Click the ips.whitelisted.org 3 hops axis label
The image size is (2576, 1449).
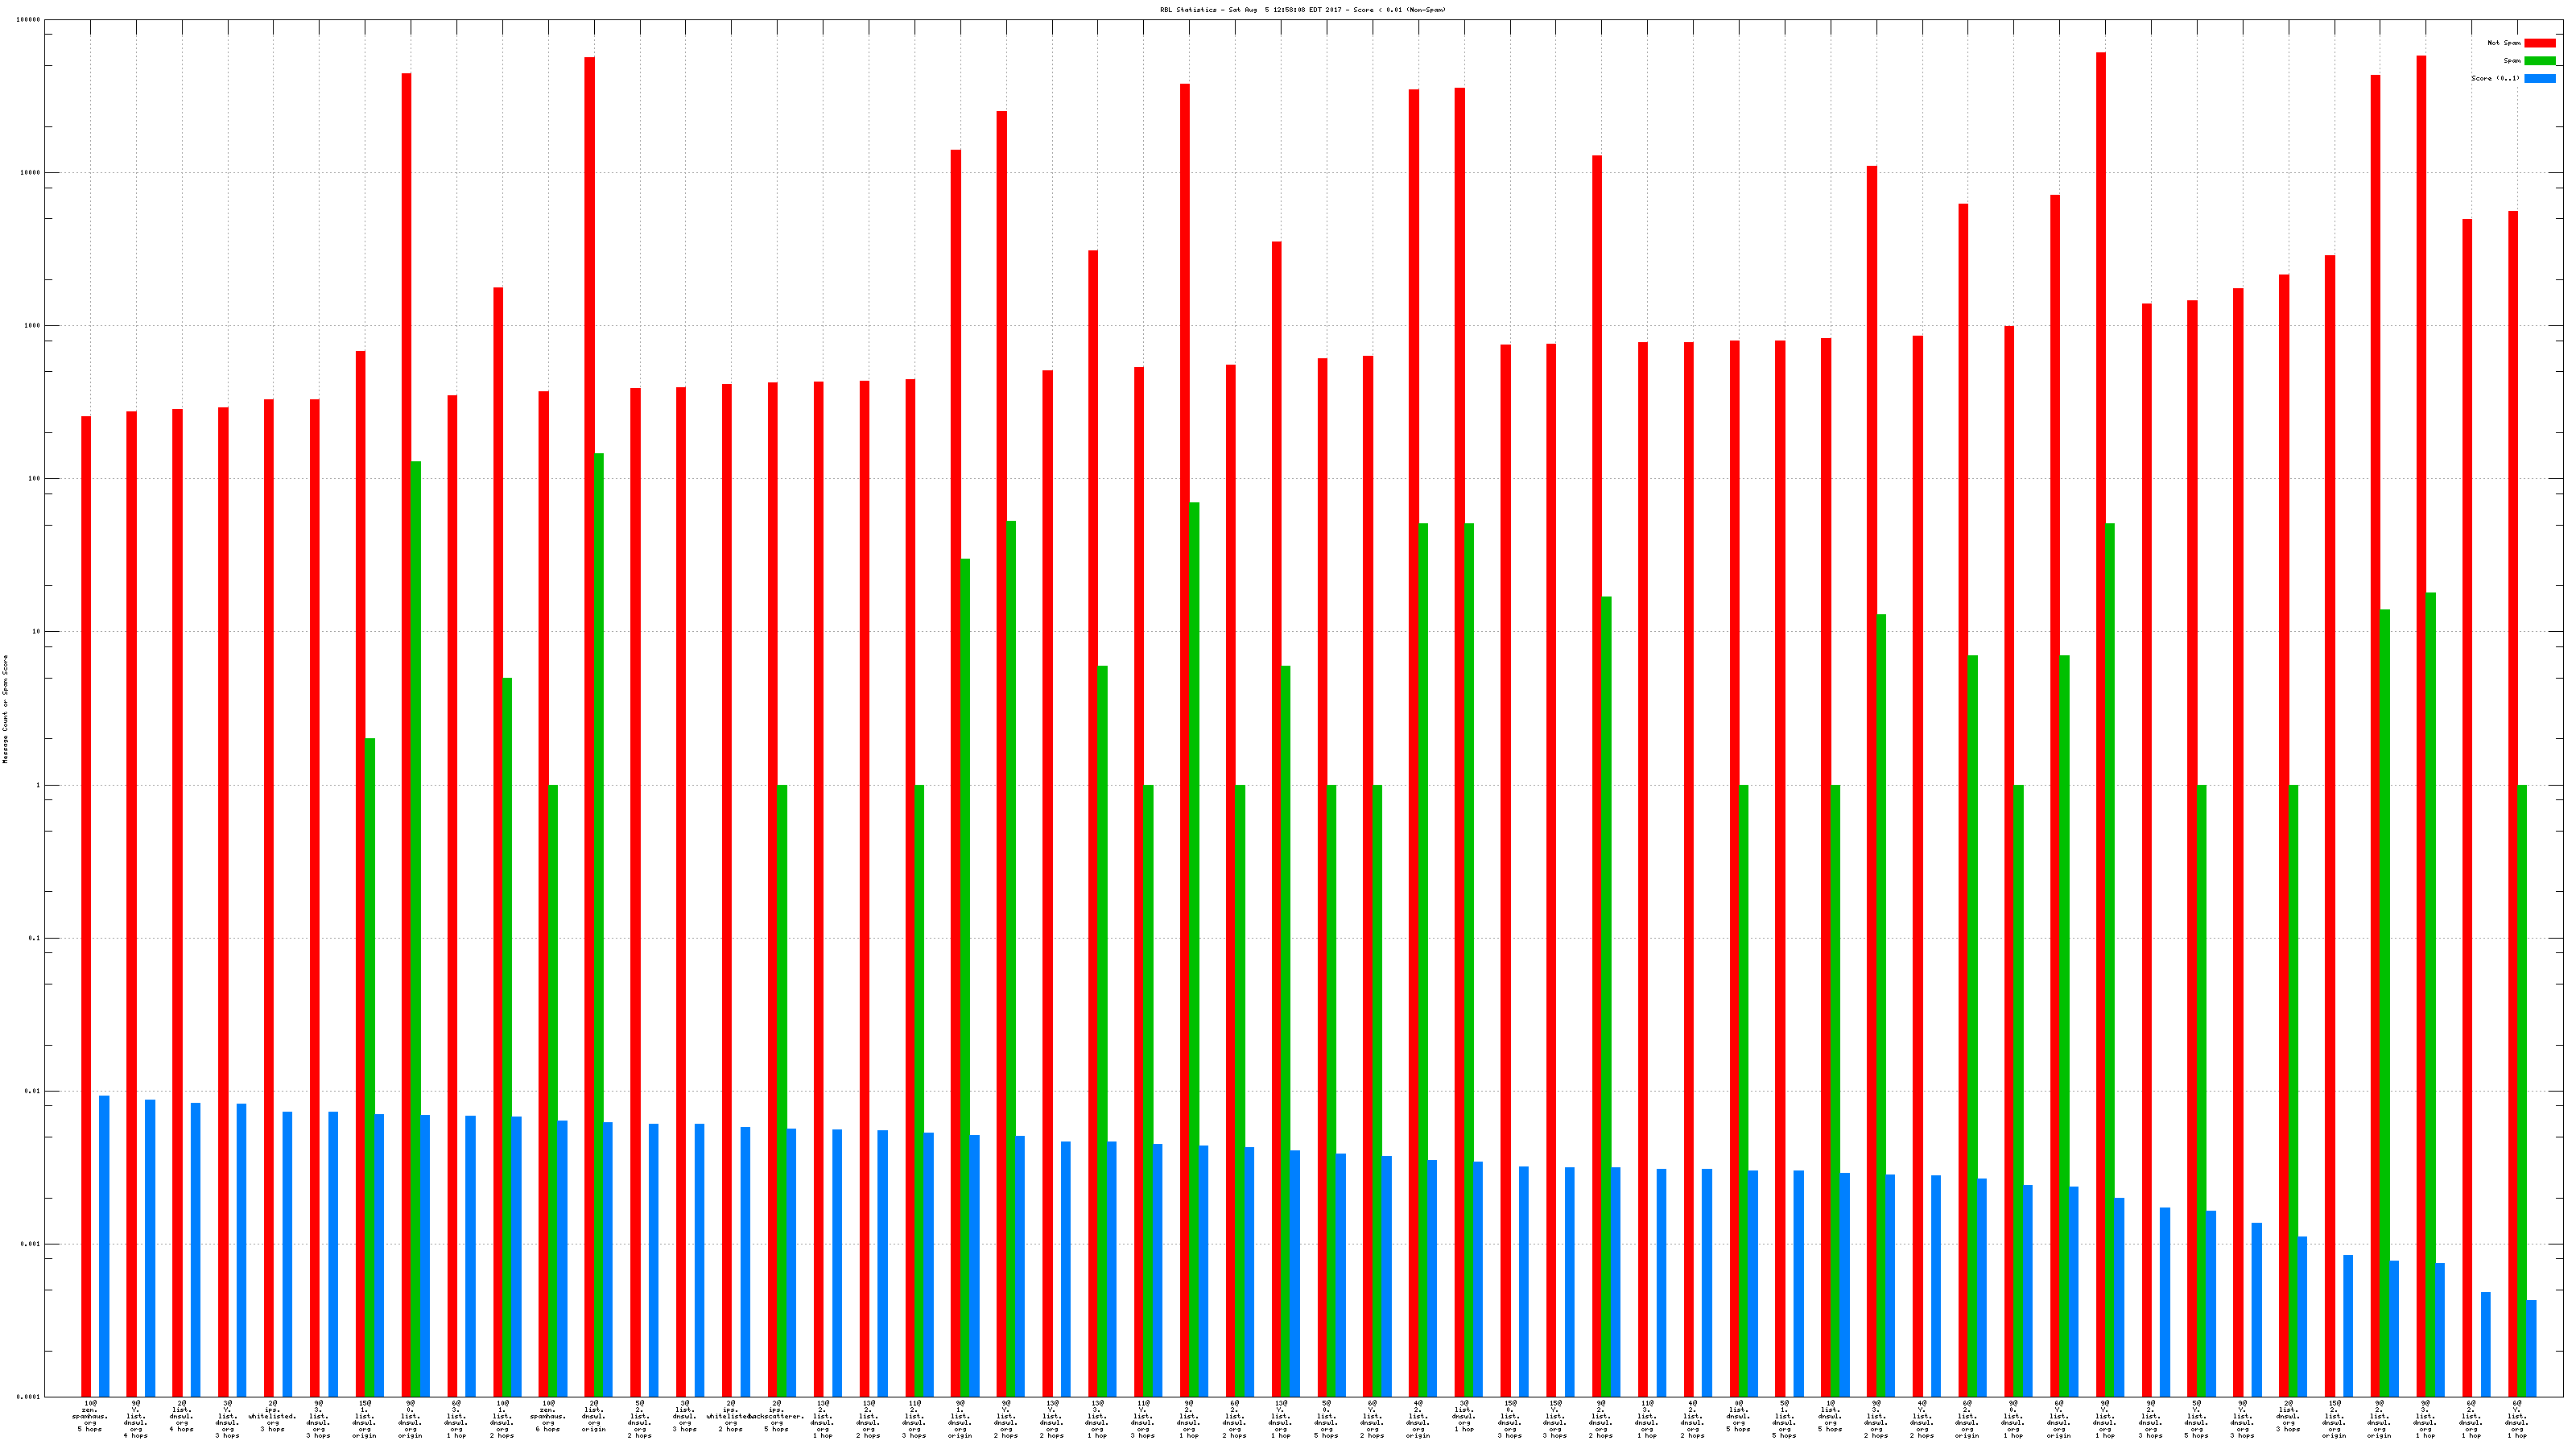(x=272, y=1416)
